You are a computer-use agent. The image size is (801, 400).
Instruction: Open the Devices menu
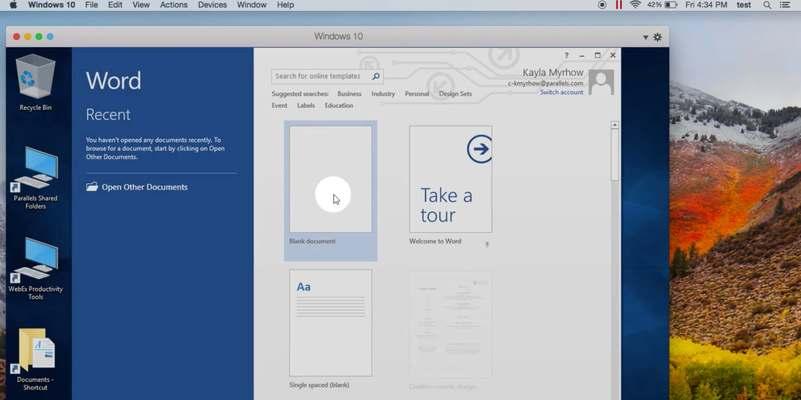click(213, 5)
